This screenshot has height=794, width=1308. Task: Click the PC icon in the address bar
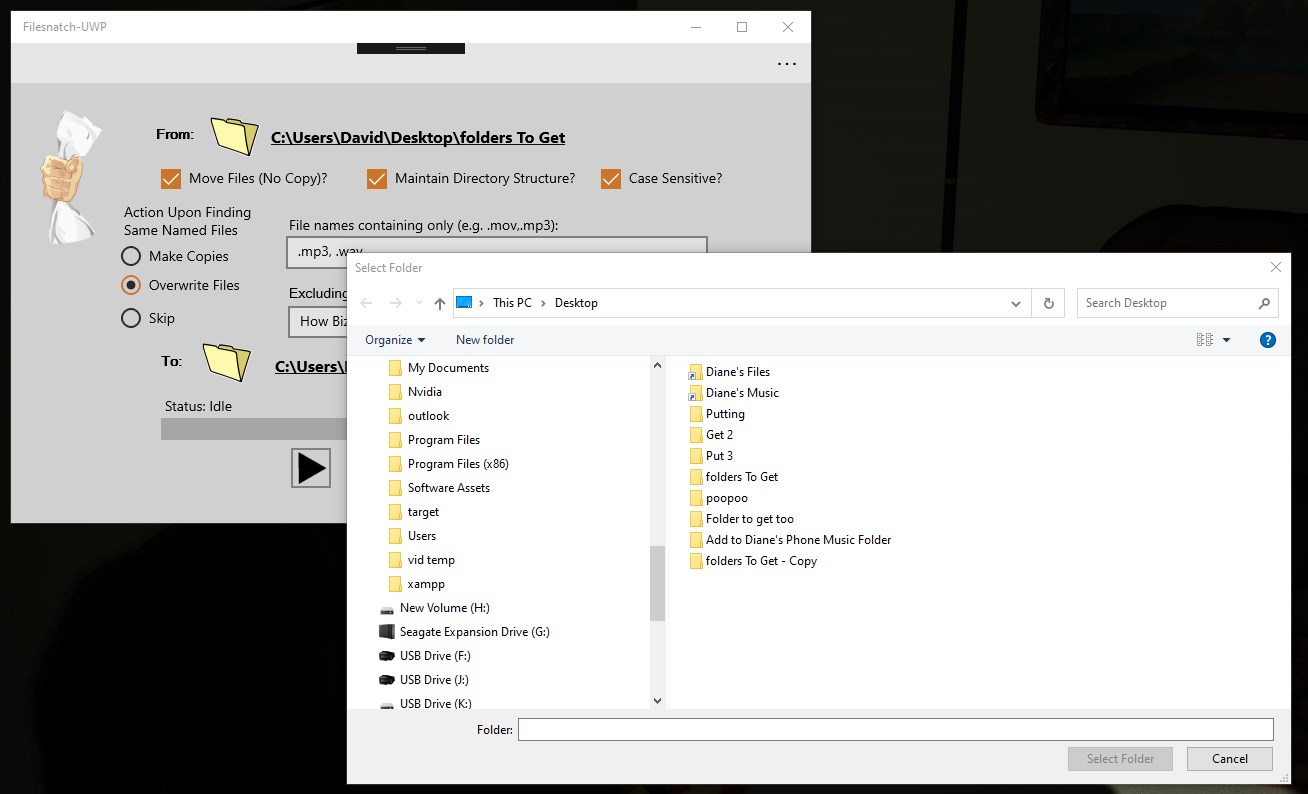pyautogui.click(x=464, y=303)
